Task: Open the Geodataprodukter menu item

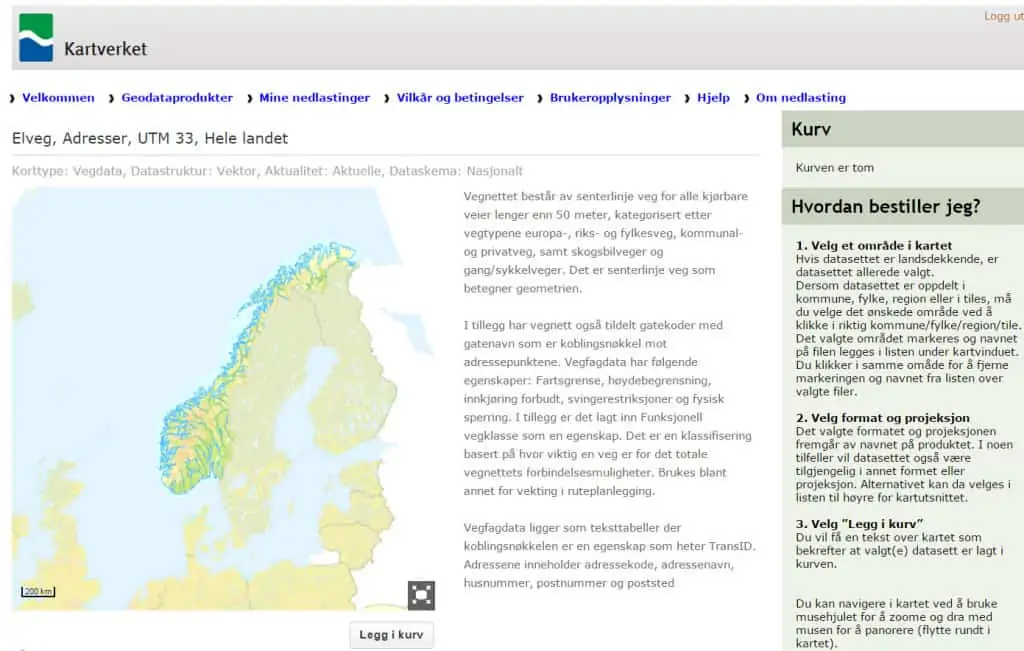Action: point(177,97)
